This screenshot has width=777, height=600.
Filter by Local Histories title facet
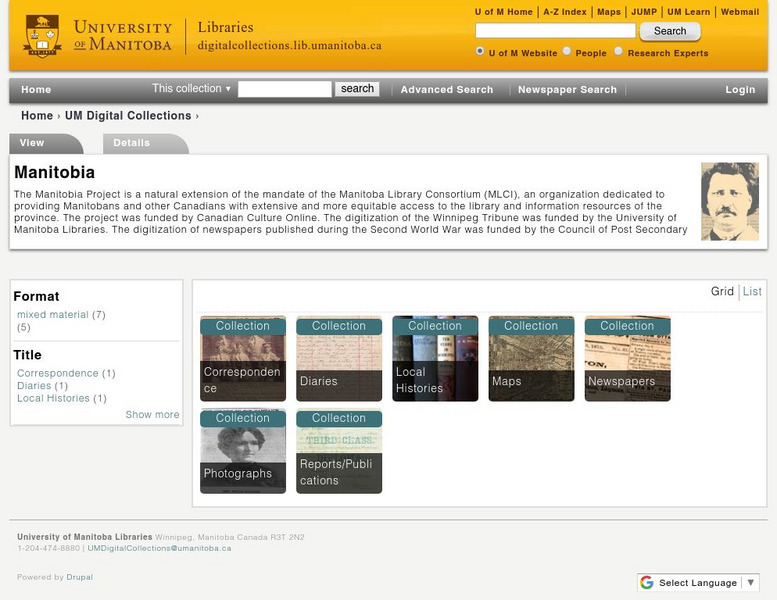point(53,398)
